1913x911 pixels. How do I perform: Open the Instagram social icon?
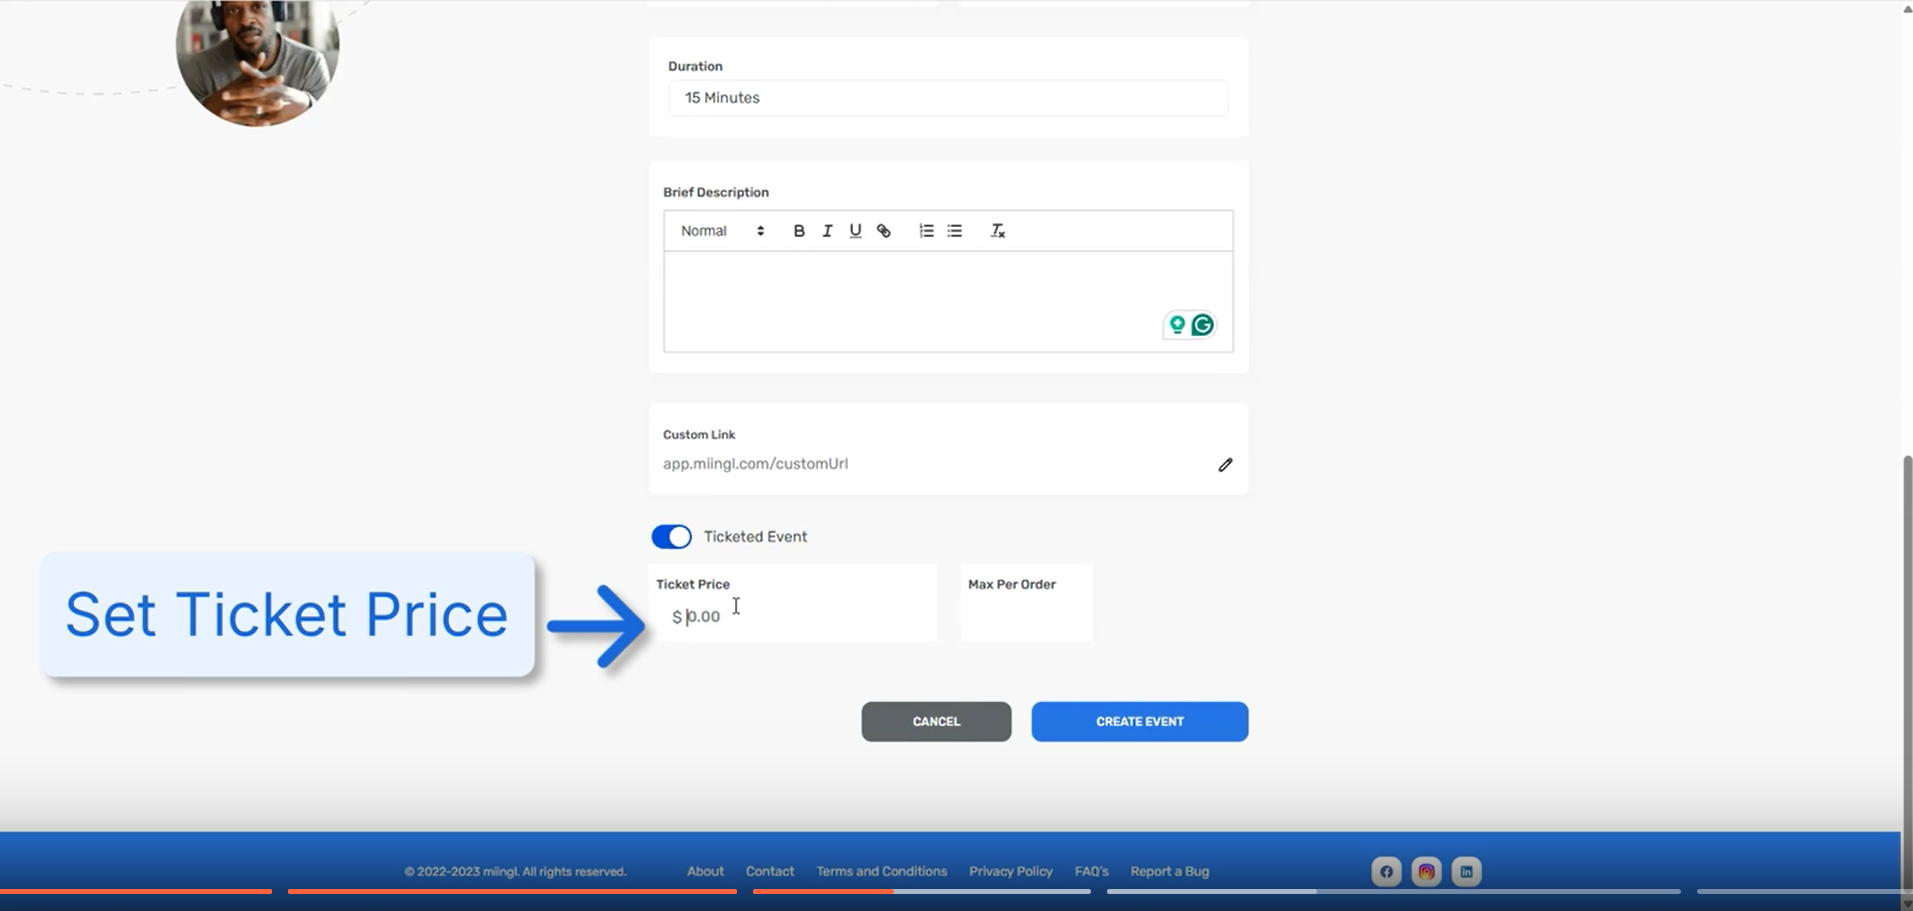(1426, 872)
